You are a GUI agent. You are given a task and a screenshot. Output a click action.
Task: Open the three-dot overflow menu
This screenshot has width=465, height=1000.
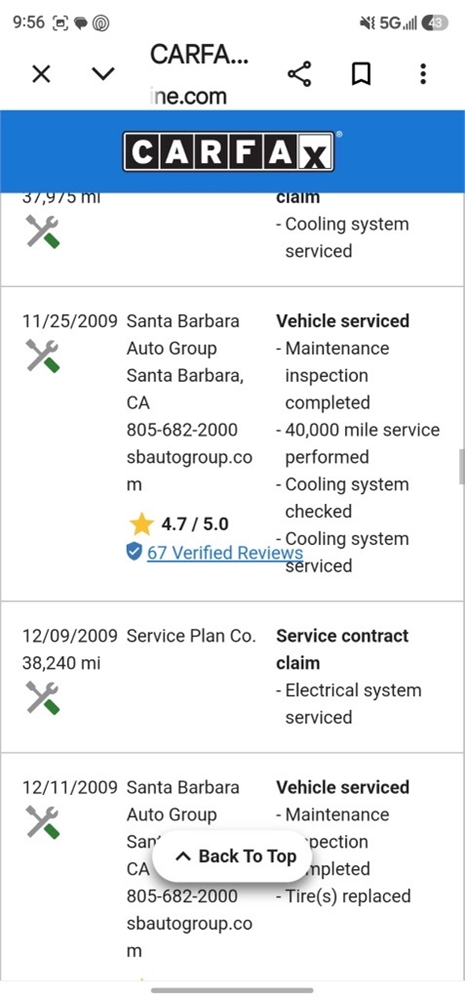pos(423,75)
